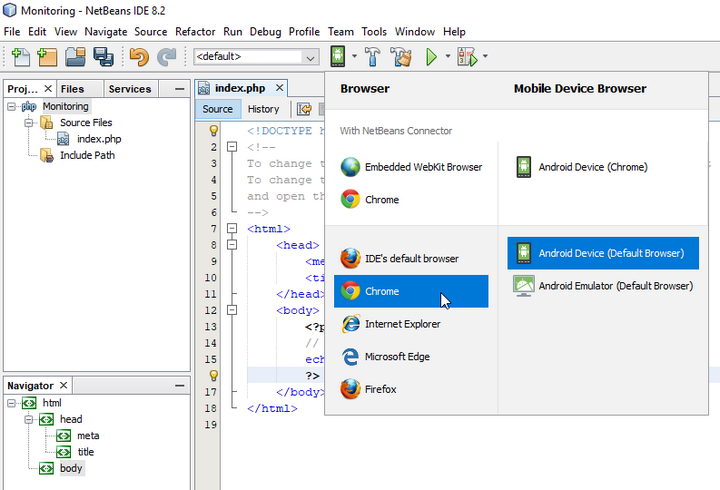Collapse the body fold at line 12
This screenshot has height=490, width=720.
click(x=232, y=310)
